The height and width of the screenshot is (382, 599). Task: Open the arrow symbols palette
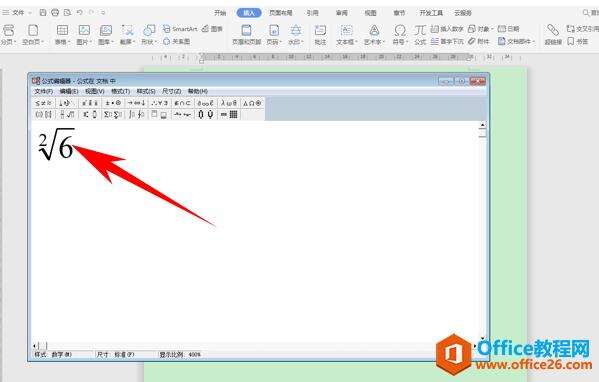[x=136, y=103]
